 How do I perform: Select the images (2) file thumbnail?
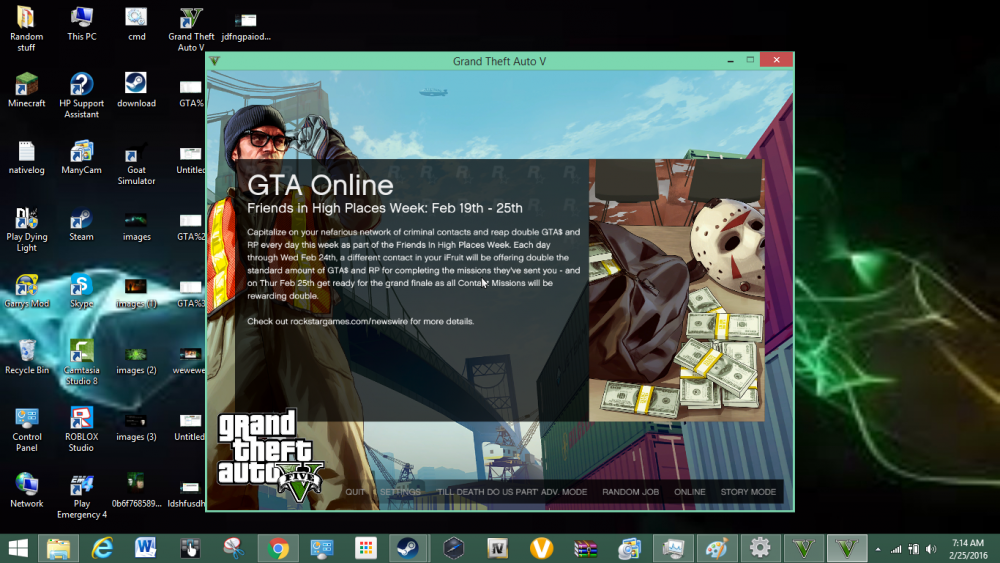[x=136, y=360]
